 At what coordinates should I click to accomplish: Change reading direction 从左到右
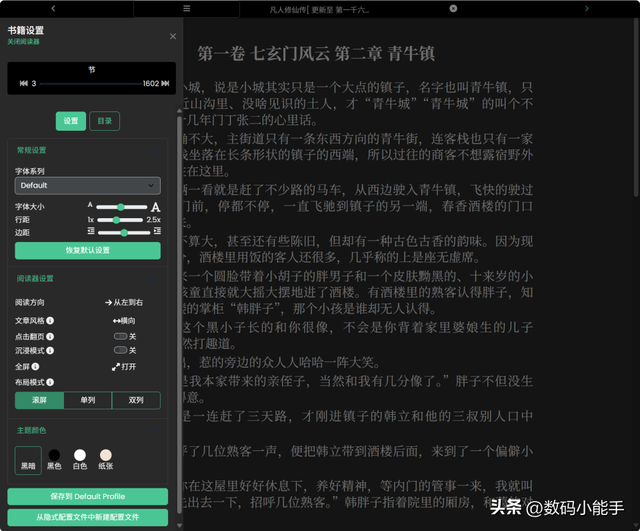click(x=124, y=302)
